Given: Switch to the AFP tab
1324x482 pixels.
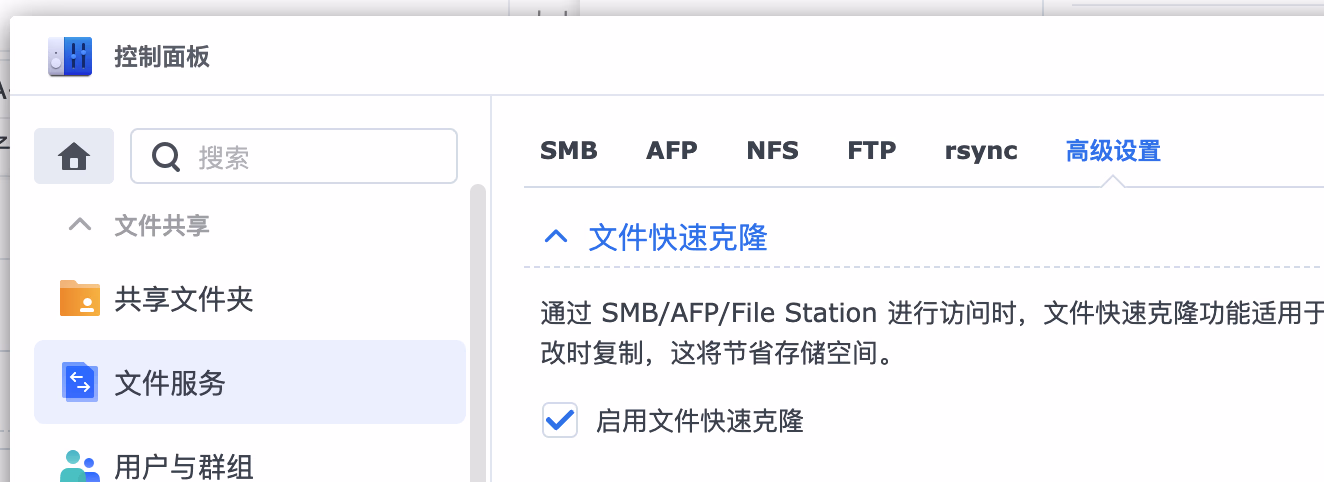Looking at the screenshot, I should (672, 151).
